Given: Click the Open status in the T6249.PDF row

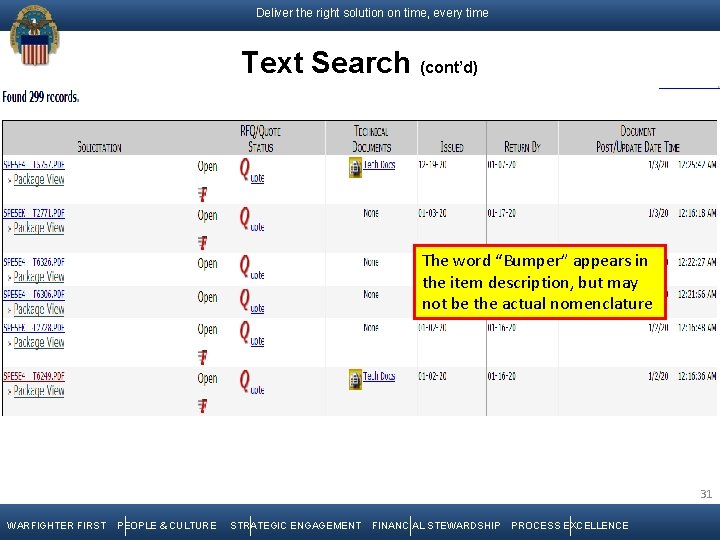Looking at the screenshot, I should tap(207, 378).
